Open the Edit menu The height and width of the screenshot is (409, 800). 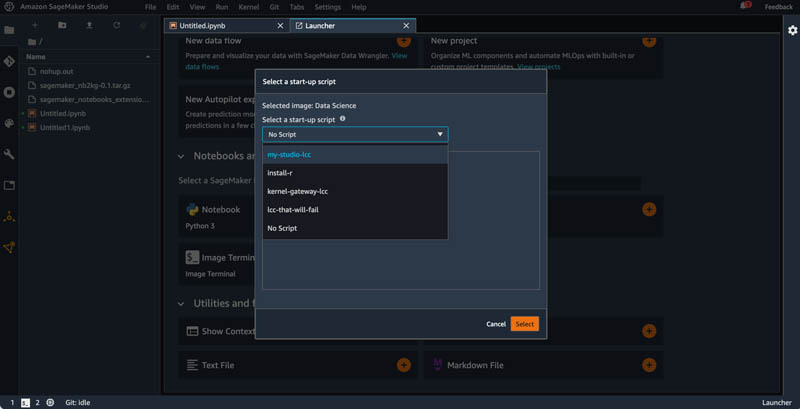point(172,7)
